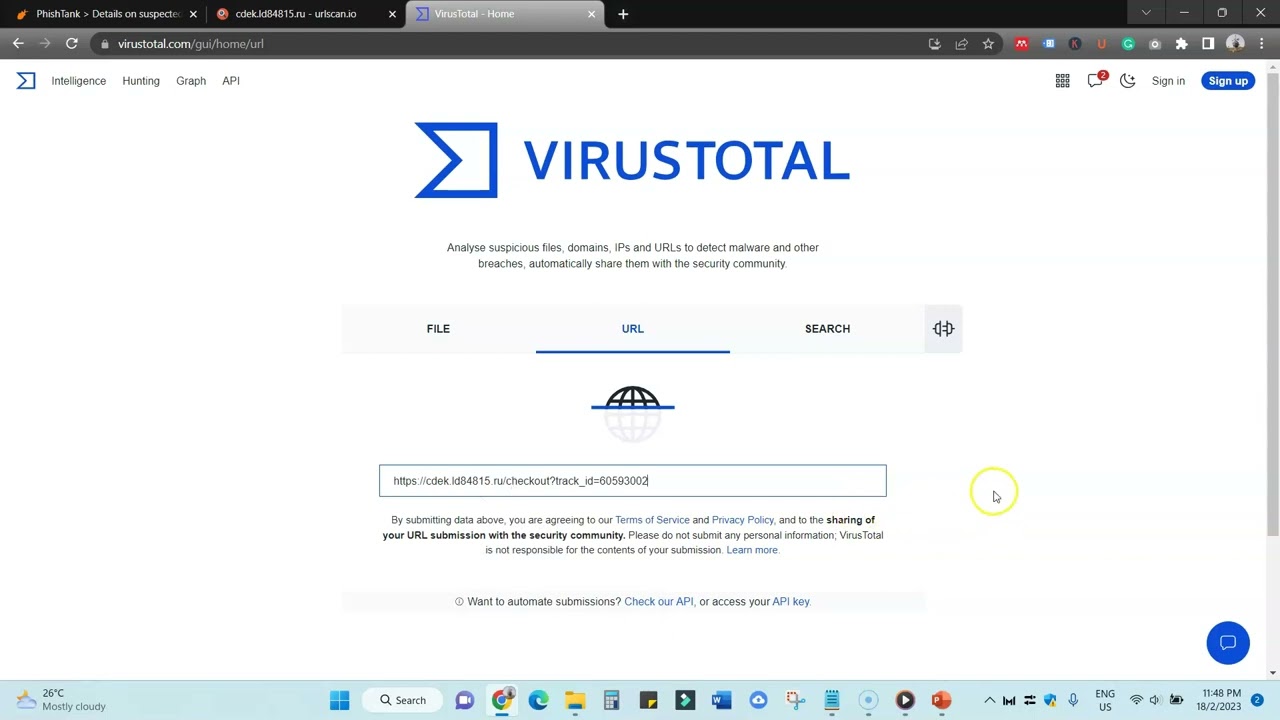
Task: Click the VirusTotal sigma logo in top-left
Action: 26,81
